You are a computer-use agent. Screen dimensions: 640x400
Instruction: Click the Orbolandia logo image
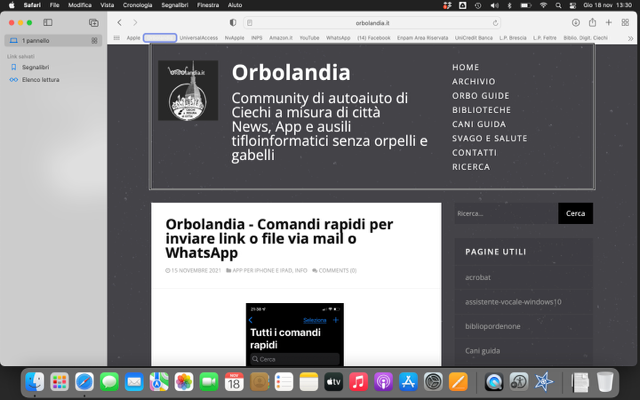[x=188, y=91]
